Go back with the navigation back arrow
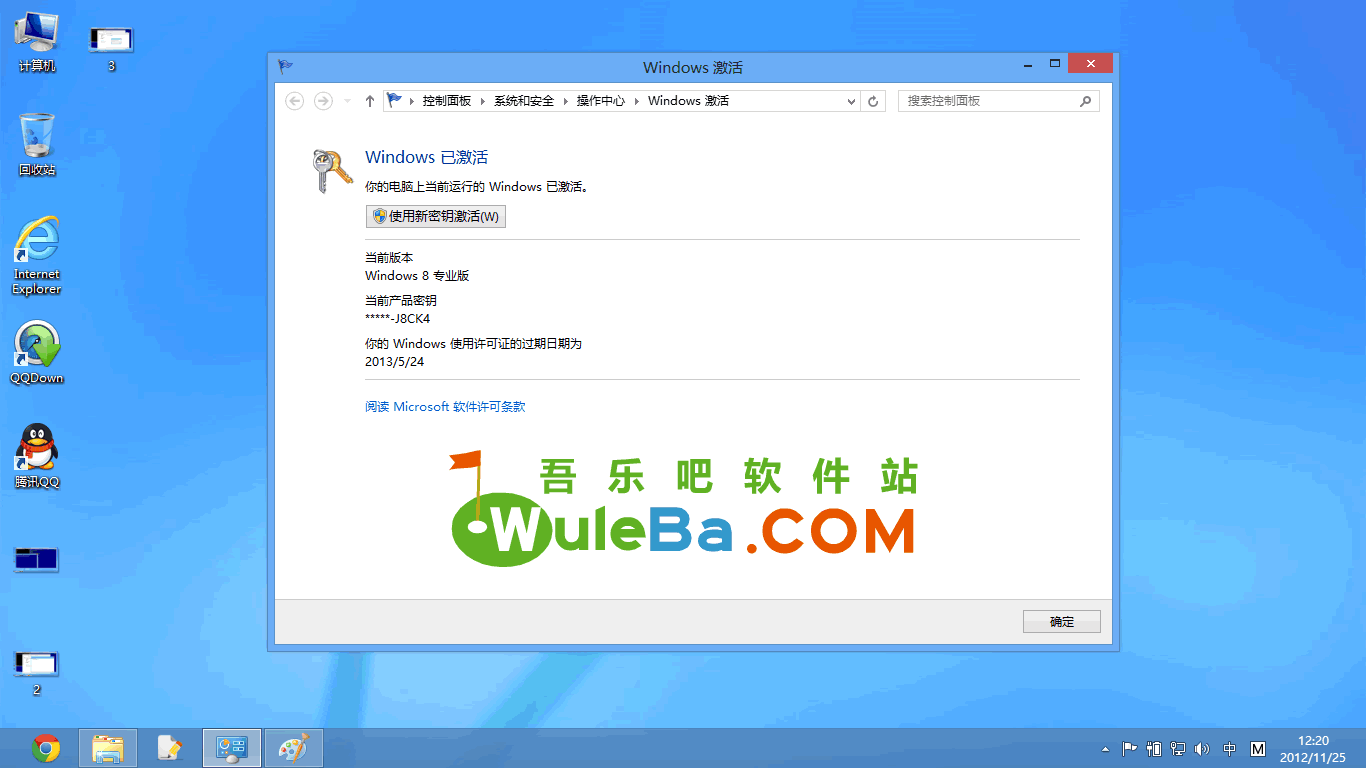This screenshot has width=1366, height=768. pyautogui.click(x=294, y=101)
